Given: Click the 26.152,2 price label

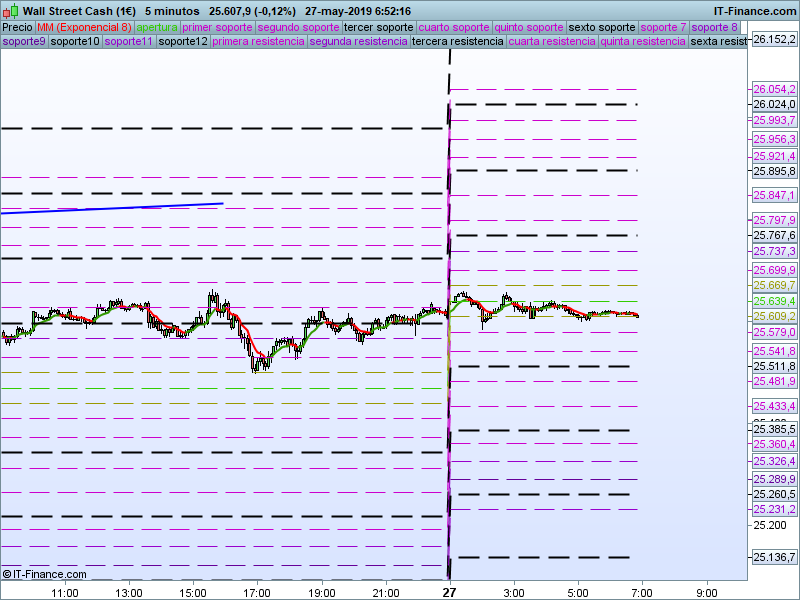Looking at the screenshot, I should click(x=774, y=39).
